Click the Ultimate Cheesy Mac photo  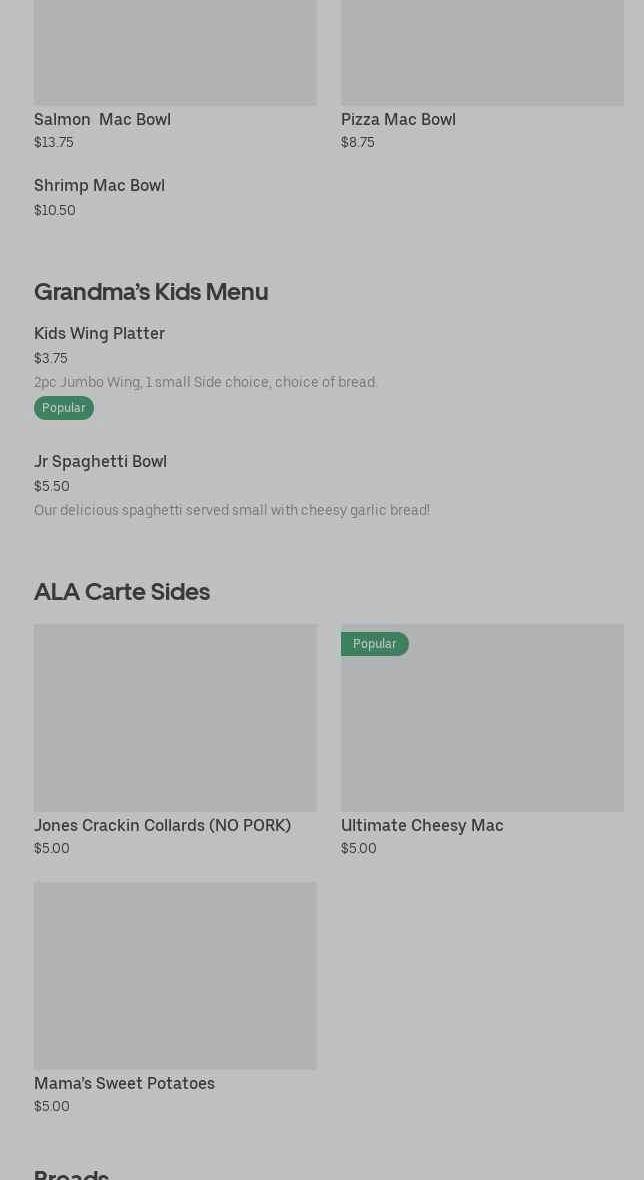[x=482, y=728]
